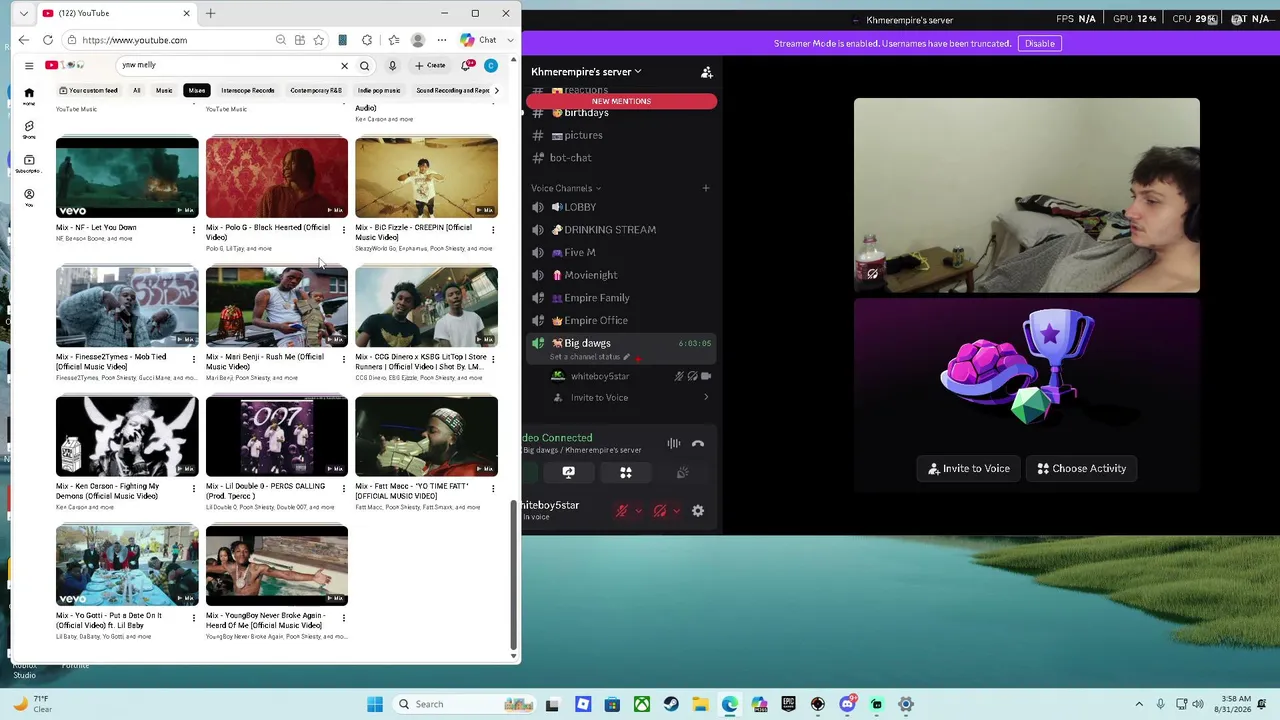Click the Choose Activity button
The height and width of the screenshot is (720, 1280).
1081,469
